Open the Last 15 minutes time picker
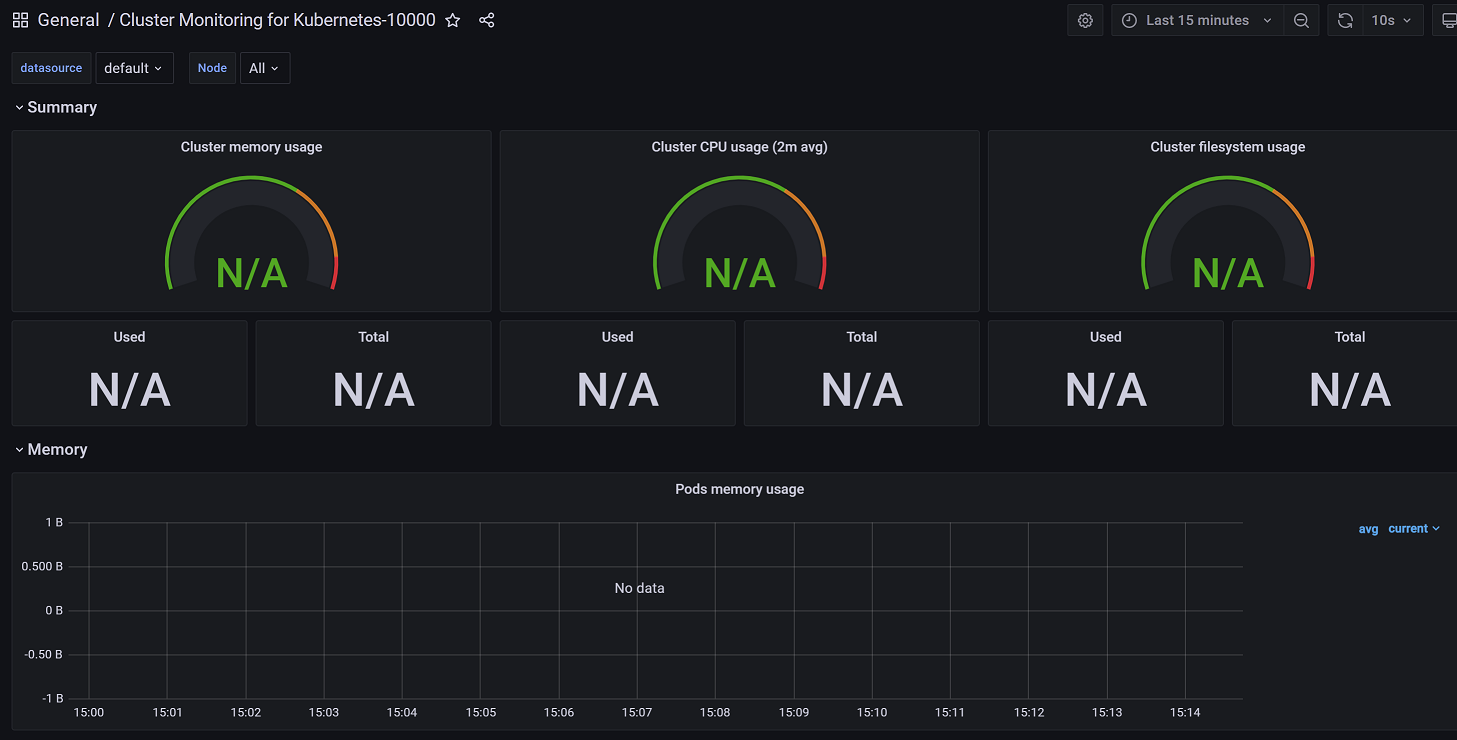Screen dimensions: 1457x740 (x=1197, y=20)
